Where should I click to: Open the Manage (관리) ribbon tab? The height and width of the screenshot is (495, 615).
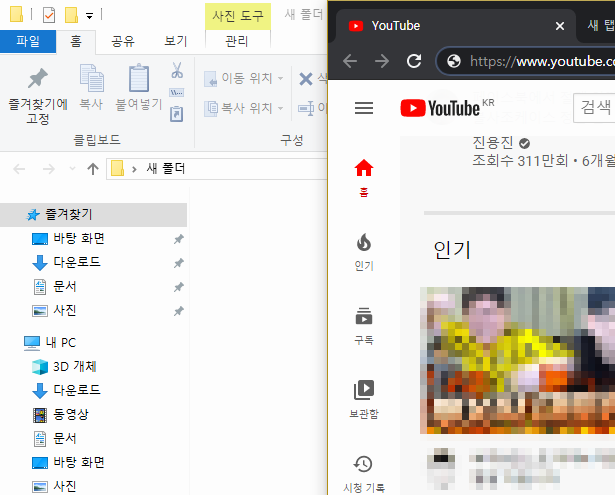tap(237, 41)
